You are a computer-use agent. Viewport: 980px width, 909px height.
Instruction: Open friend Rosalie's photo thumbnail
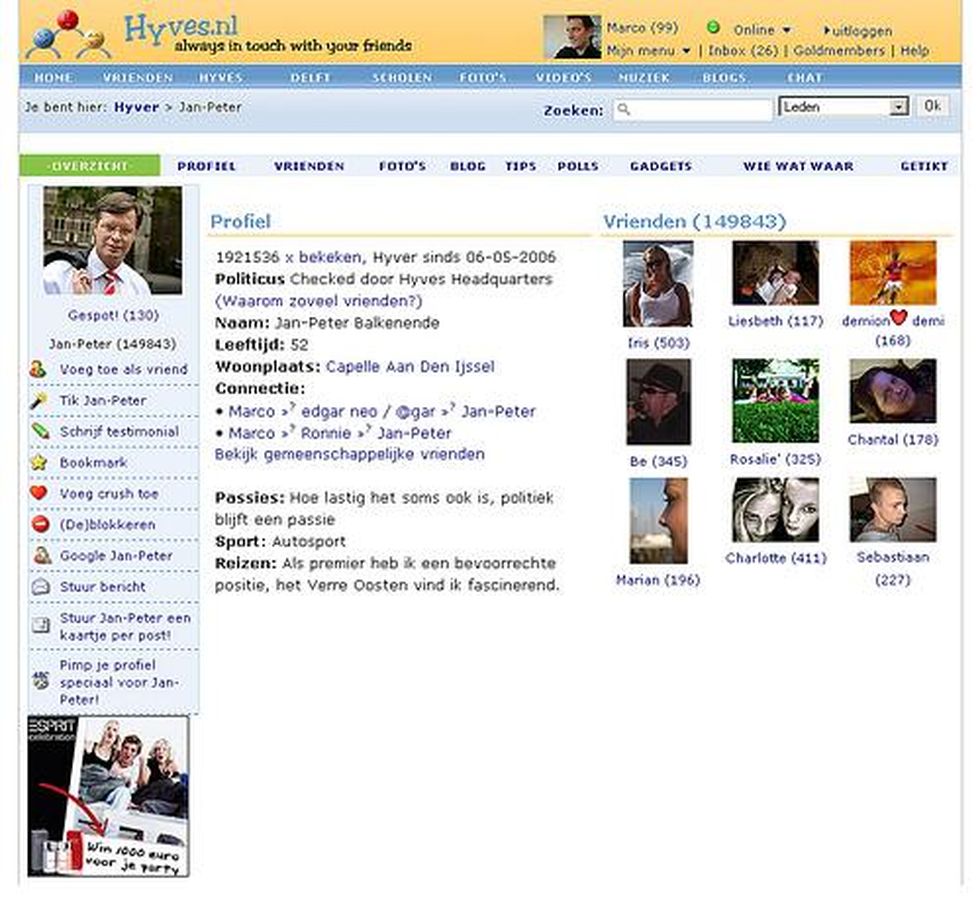click(x=775, y=401)
